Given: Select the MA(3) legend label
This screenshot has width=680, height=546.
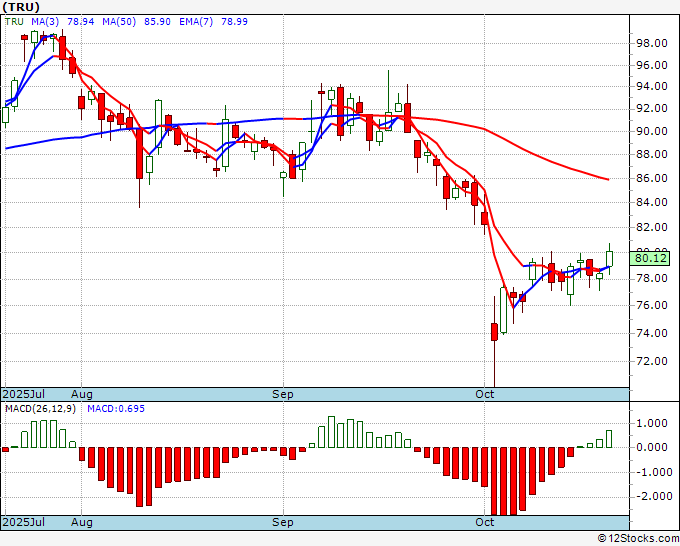Looking at the screenshot, I should click(45, 22).
